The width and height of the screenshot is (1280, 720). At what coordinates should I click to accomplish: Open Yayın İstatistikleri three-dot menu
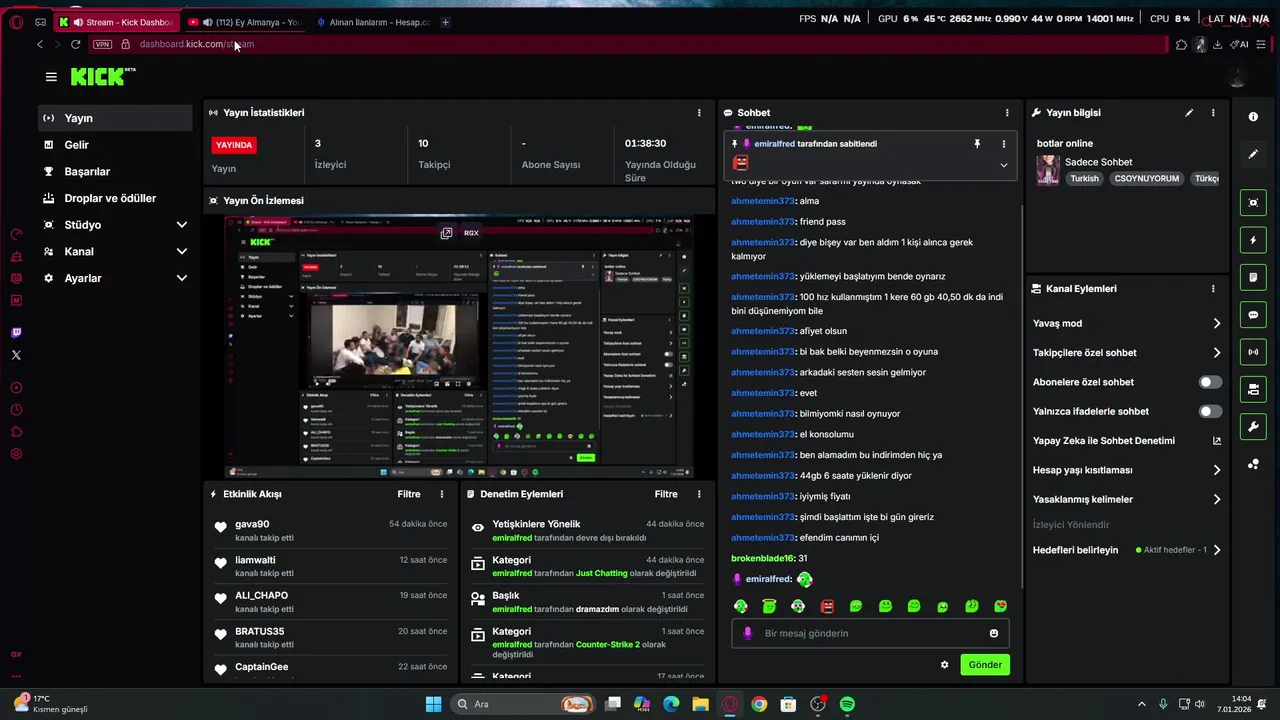tap(699, 113)
